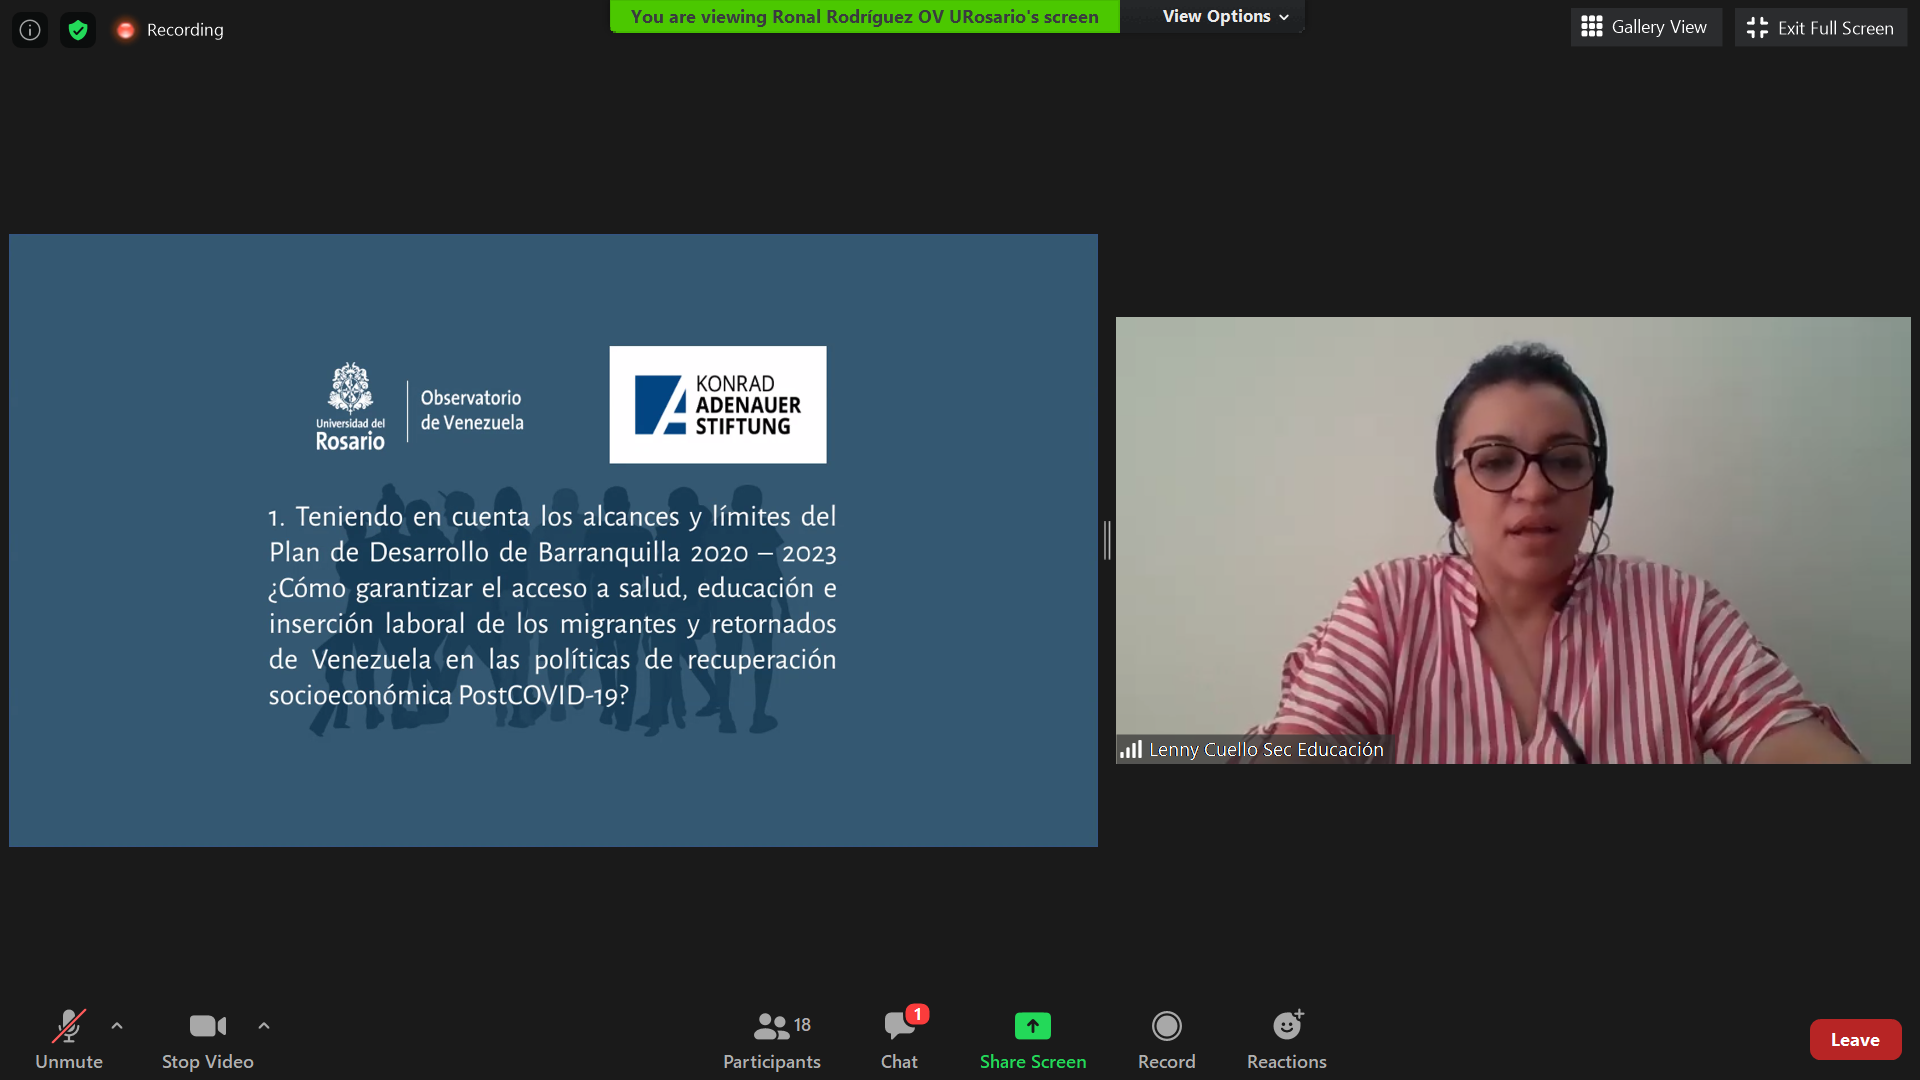
Task: Leave the meeting
Action: tap(1854, 1040)
